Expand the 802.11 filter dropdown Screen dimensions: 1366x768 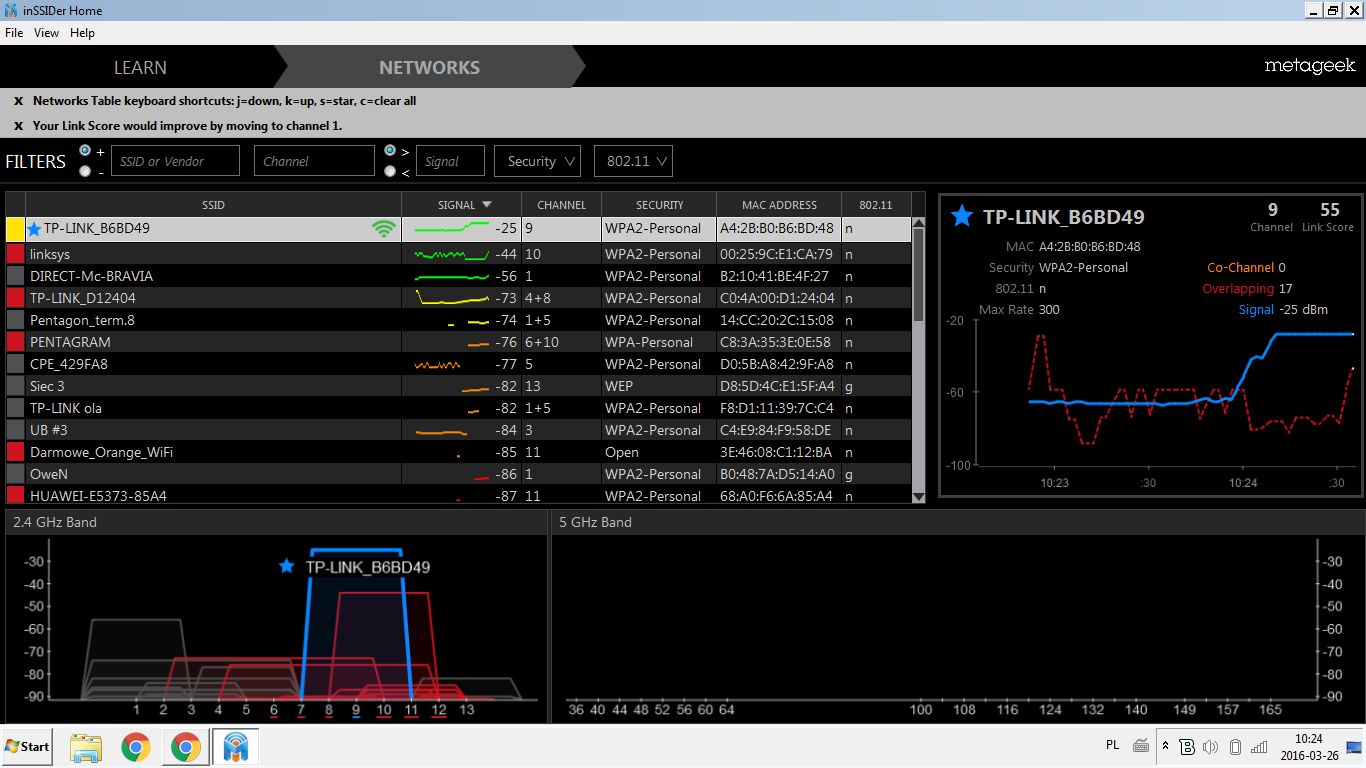(x=632, y=161)
